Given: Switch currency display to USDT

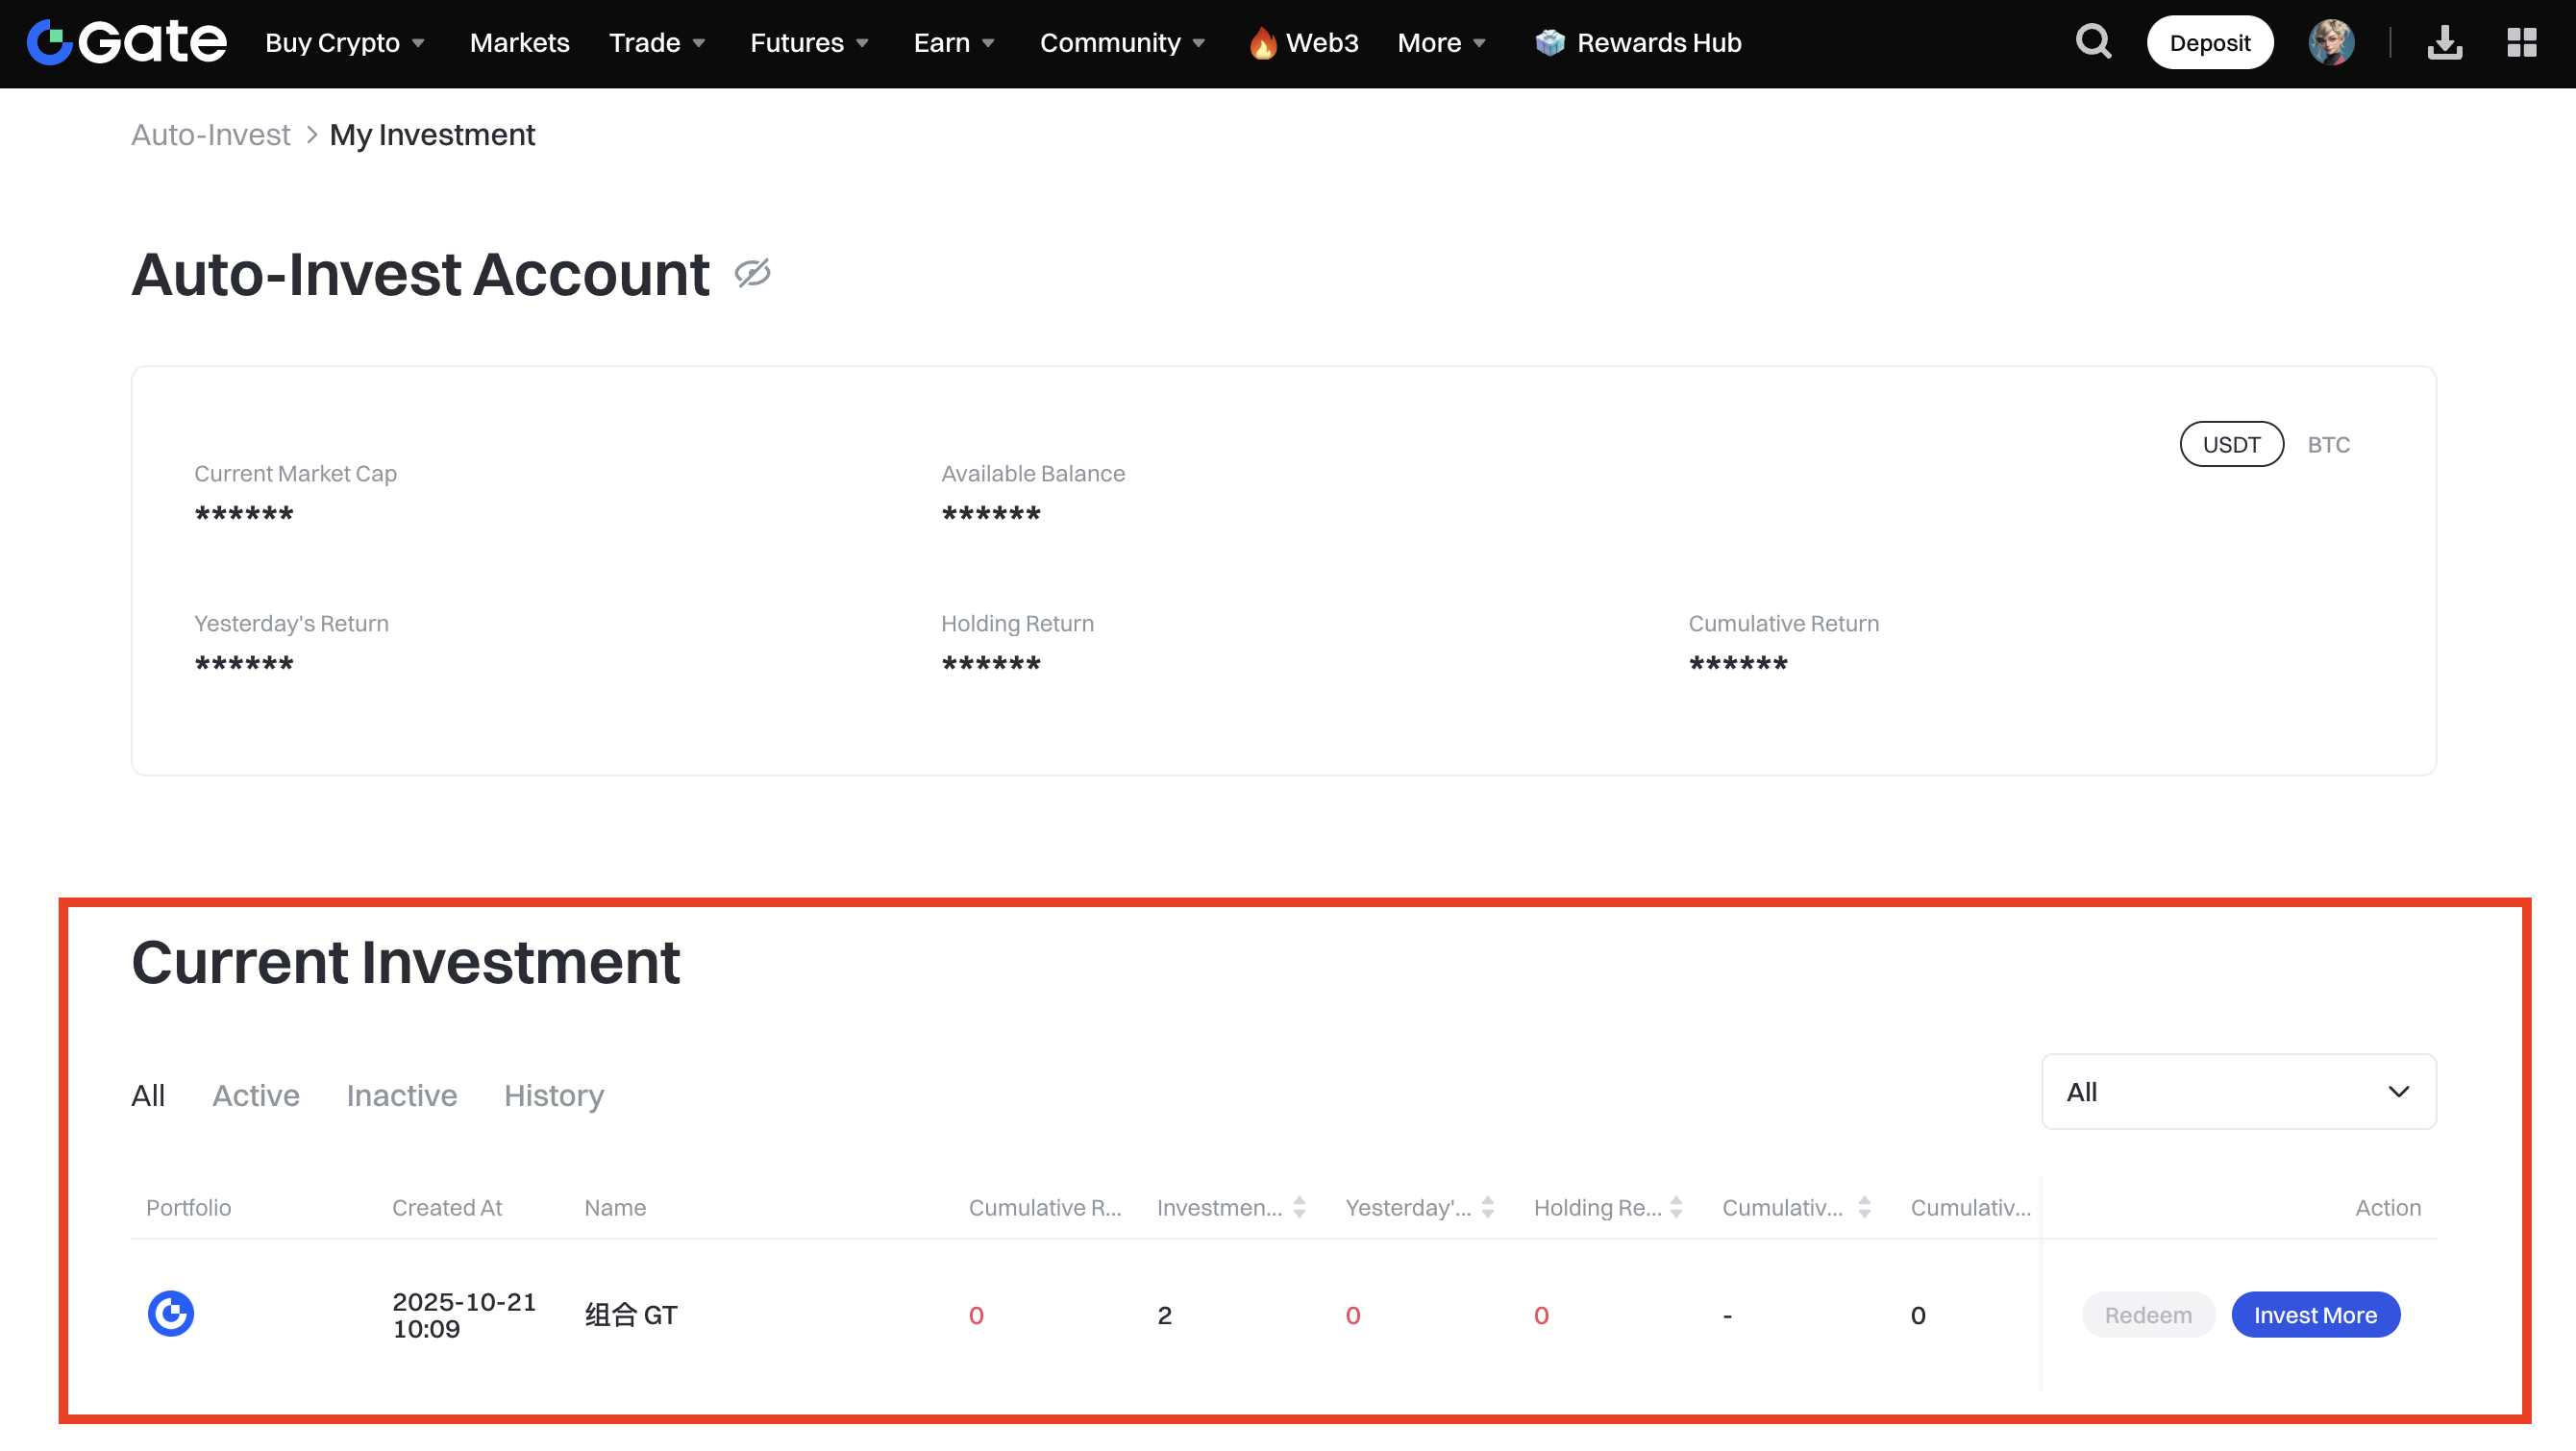Looking at the screenshot, I should coord(2231,444).
